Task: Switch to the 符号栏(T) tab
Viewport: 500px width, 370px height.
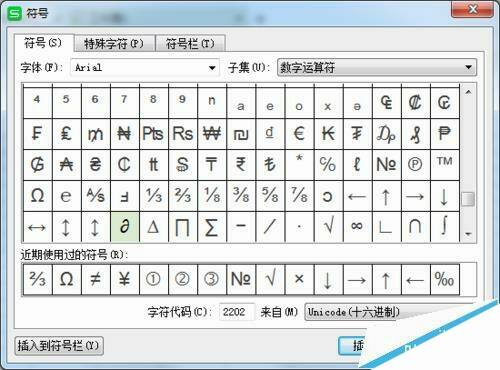Action: 190,44
